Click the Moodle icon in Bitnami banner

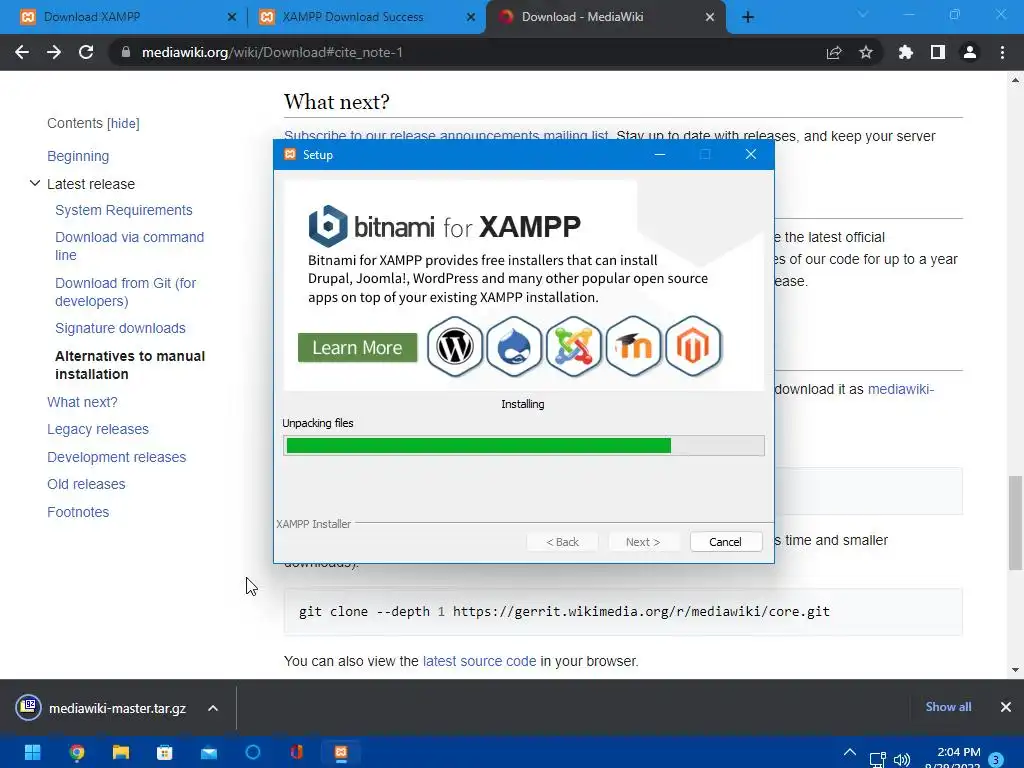click(633, 347)
